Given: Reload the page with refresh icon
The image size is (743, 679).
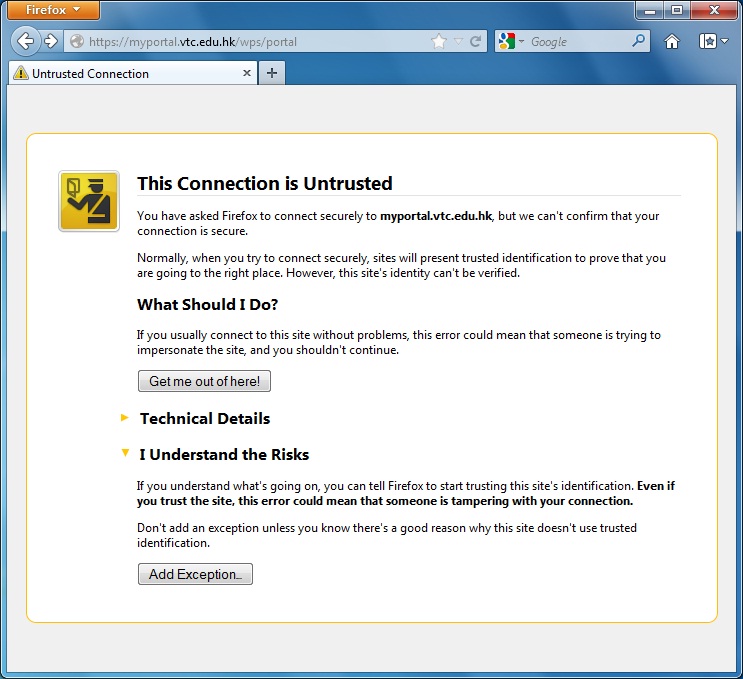Looking at the screenshot, I should click(x=476, y=42).
